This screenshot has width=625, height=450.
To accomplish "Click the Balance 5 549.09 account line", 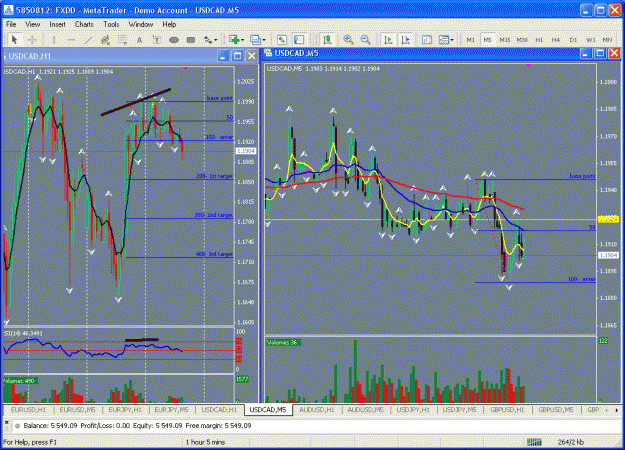I will point(138,426).
